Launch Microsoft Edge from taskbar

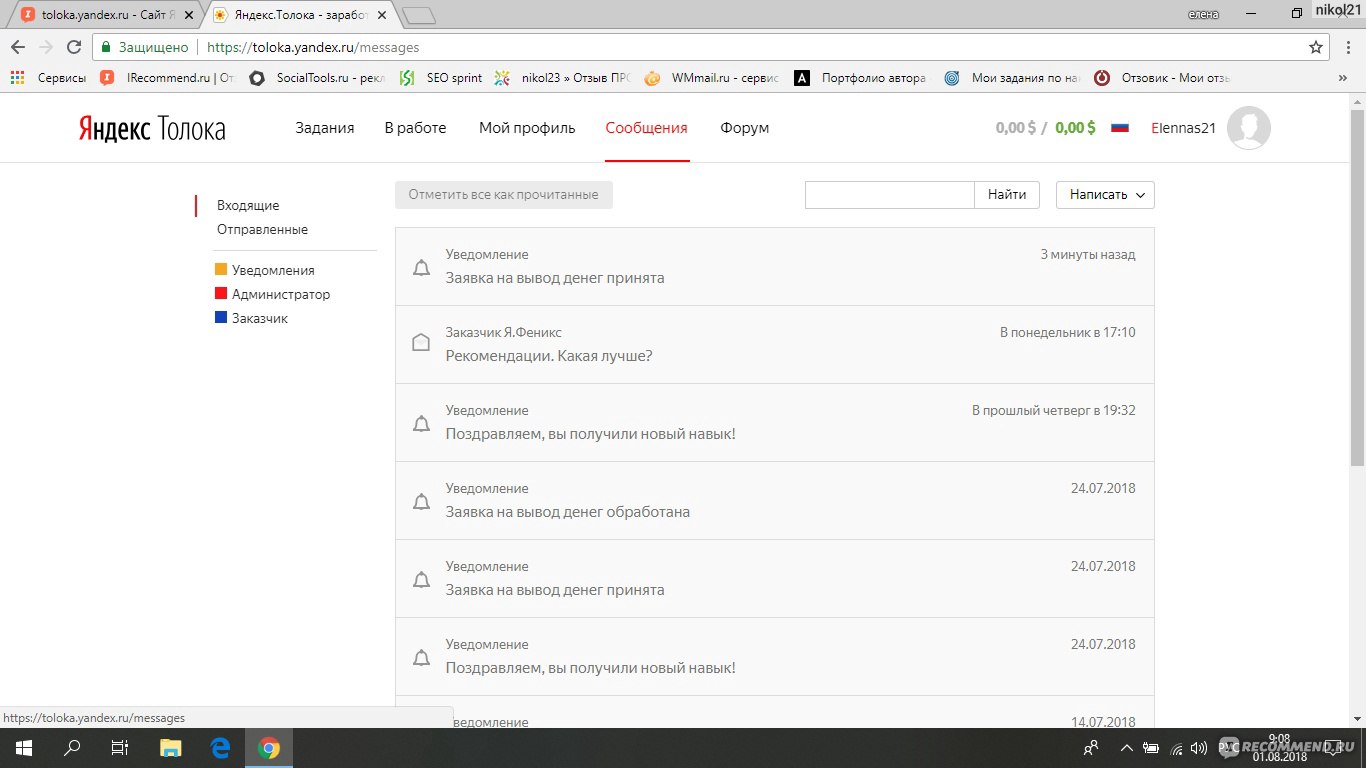coord(220,748)
